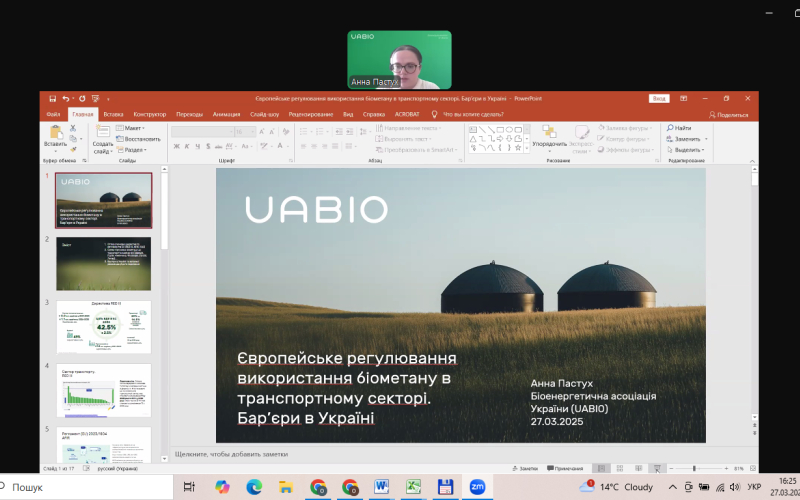Click the 'Что вы хотите сделать?' search field
This screenshot has height=500, width=800.
[473, 114]
